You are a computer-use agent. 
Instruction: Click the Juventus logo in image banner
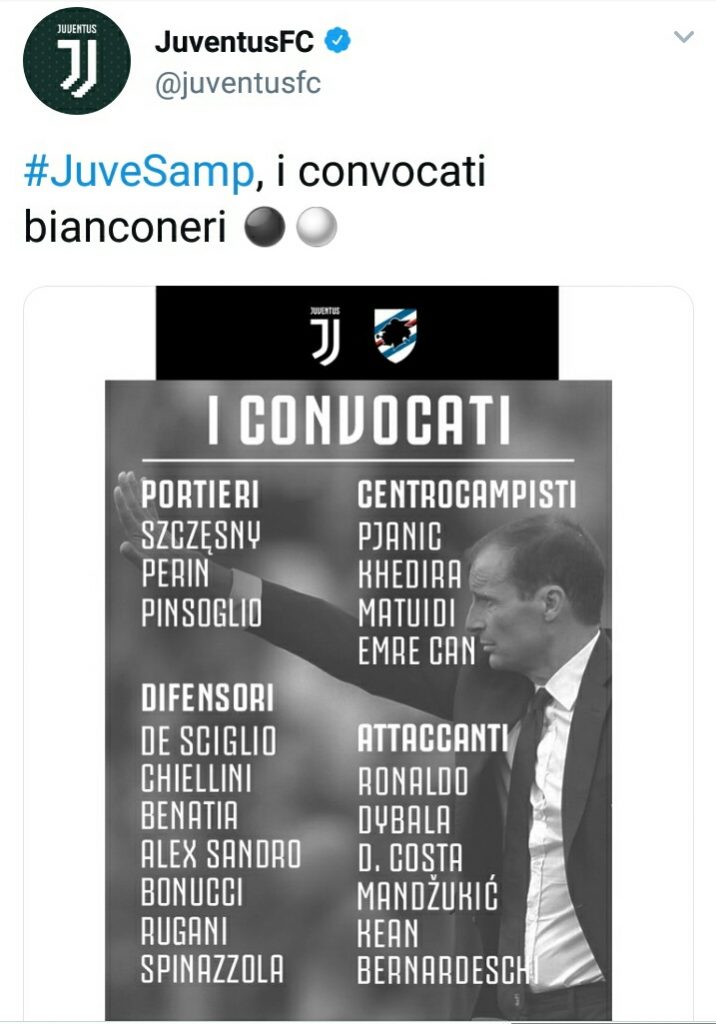325,334
